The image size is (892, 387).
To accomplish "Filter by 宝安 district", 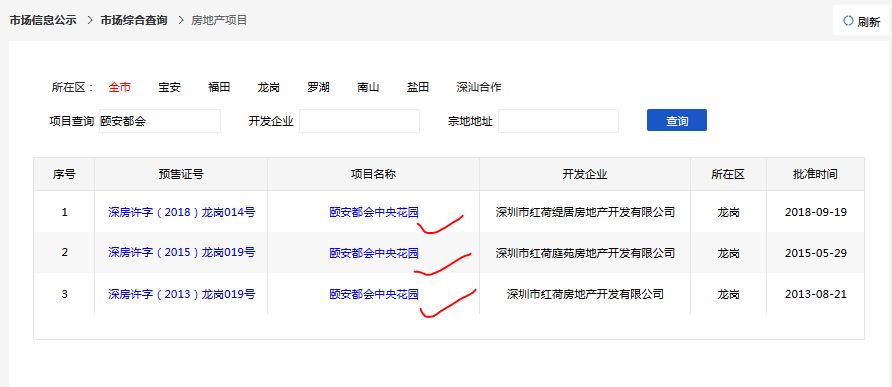I will point(170,87).
